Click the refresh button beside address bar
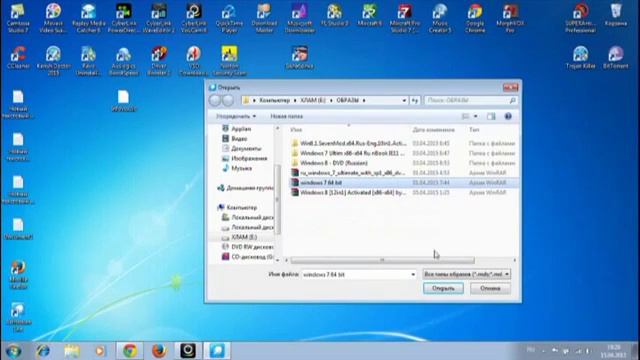 (414, 100)
